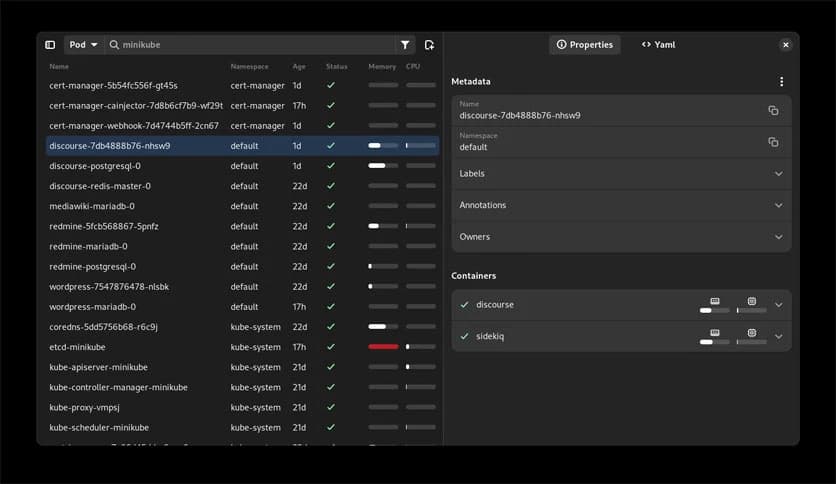Select pod wordpress-7547876478-nlsbk

click(x=243, y=287)
